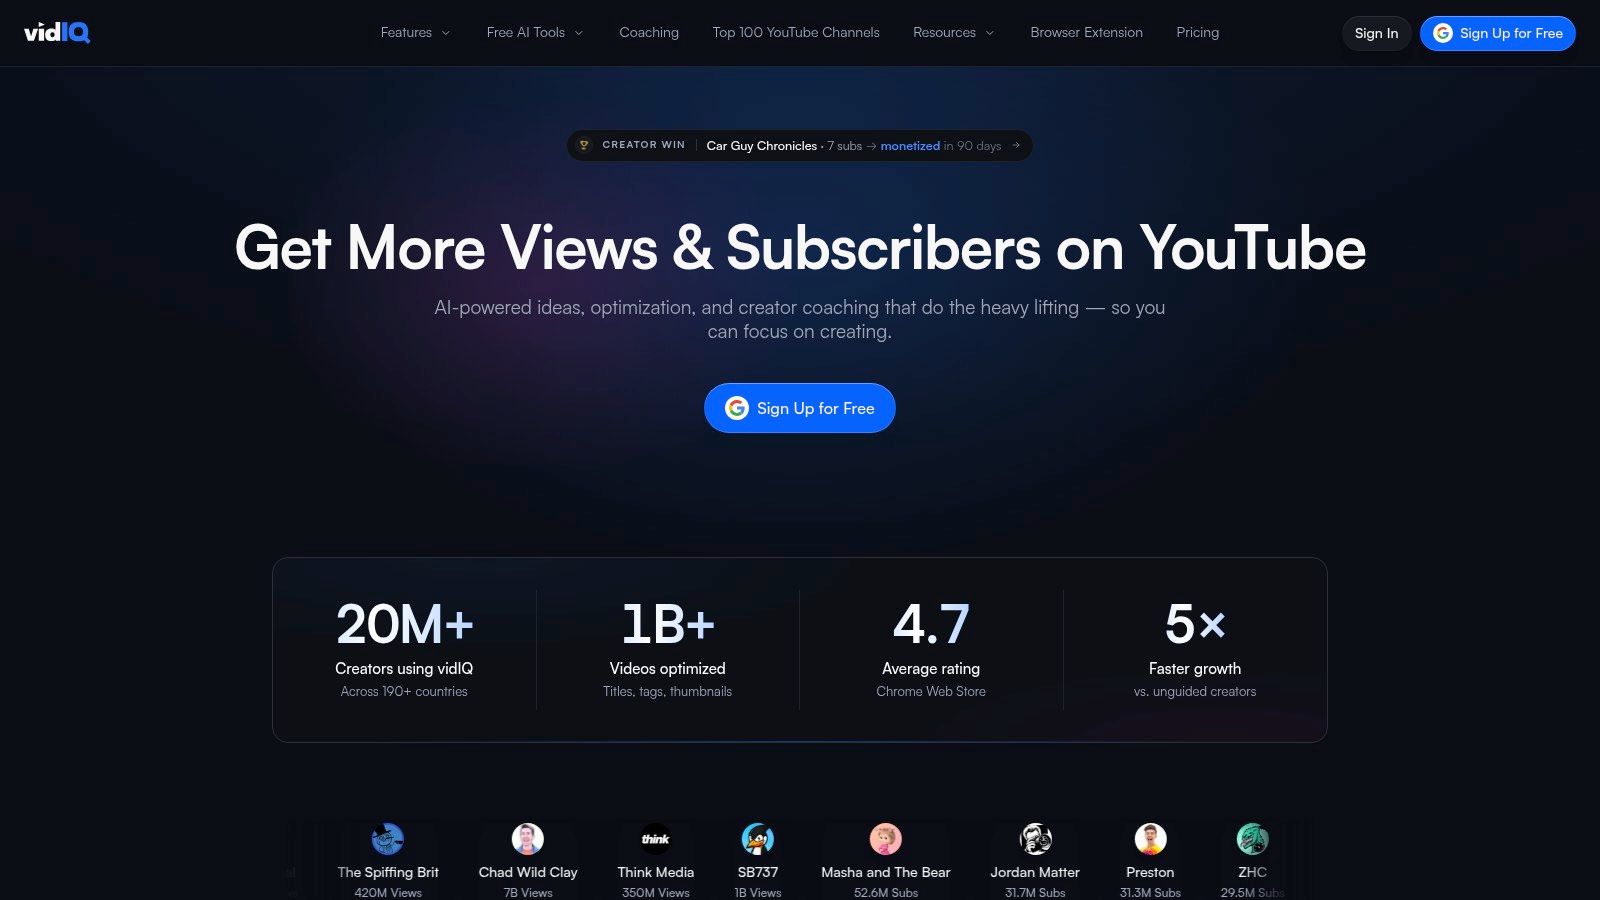Image resolution: width=1600 pixels, height=900 pixels.
Task: Click the 20M+ statistic
Action: (404, 625)
